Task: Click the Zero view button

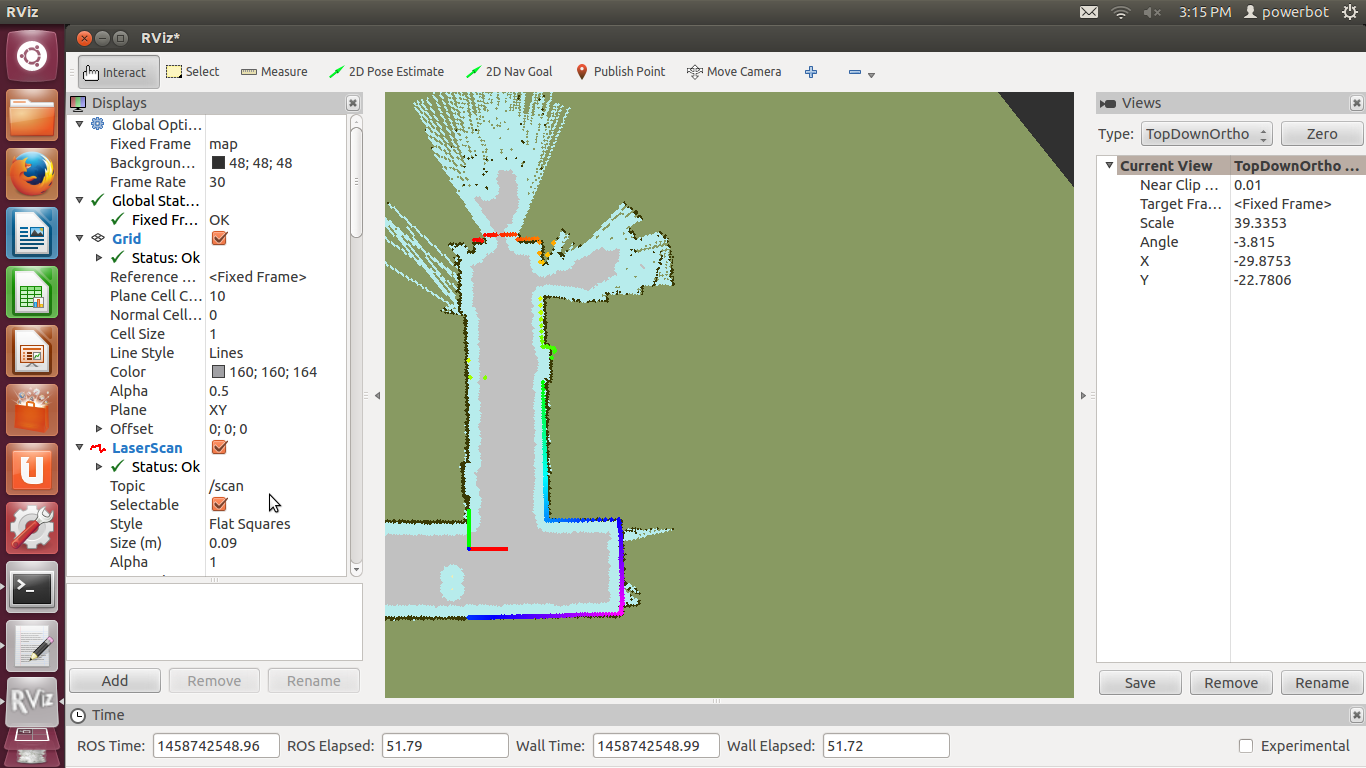Action: pos(1322,134)
